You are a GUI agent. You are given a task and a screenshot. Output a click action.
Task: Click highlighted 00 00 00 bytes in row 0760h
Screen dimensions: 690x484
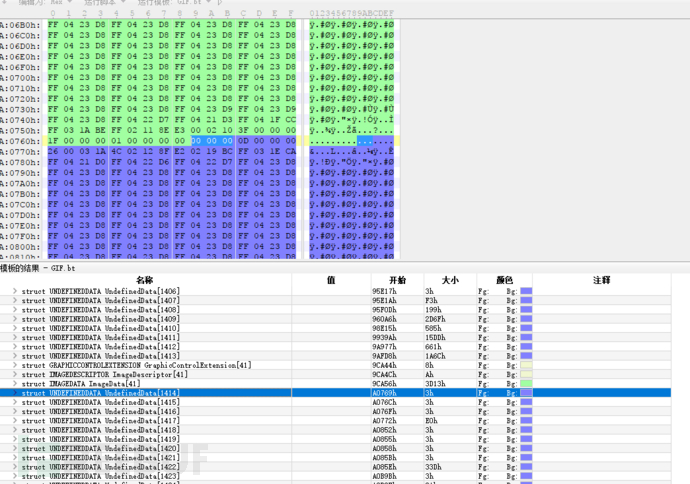click(212, 141)
